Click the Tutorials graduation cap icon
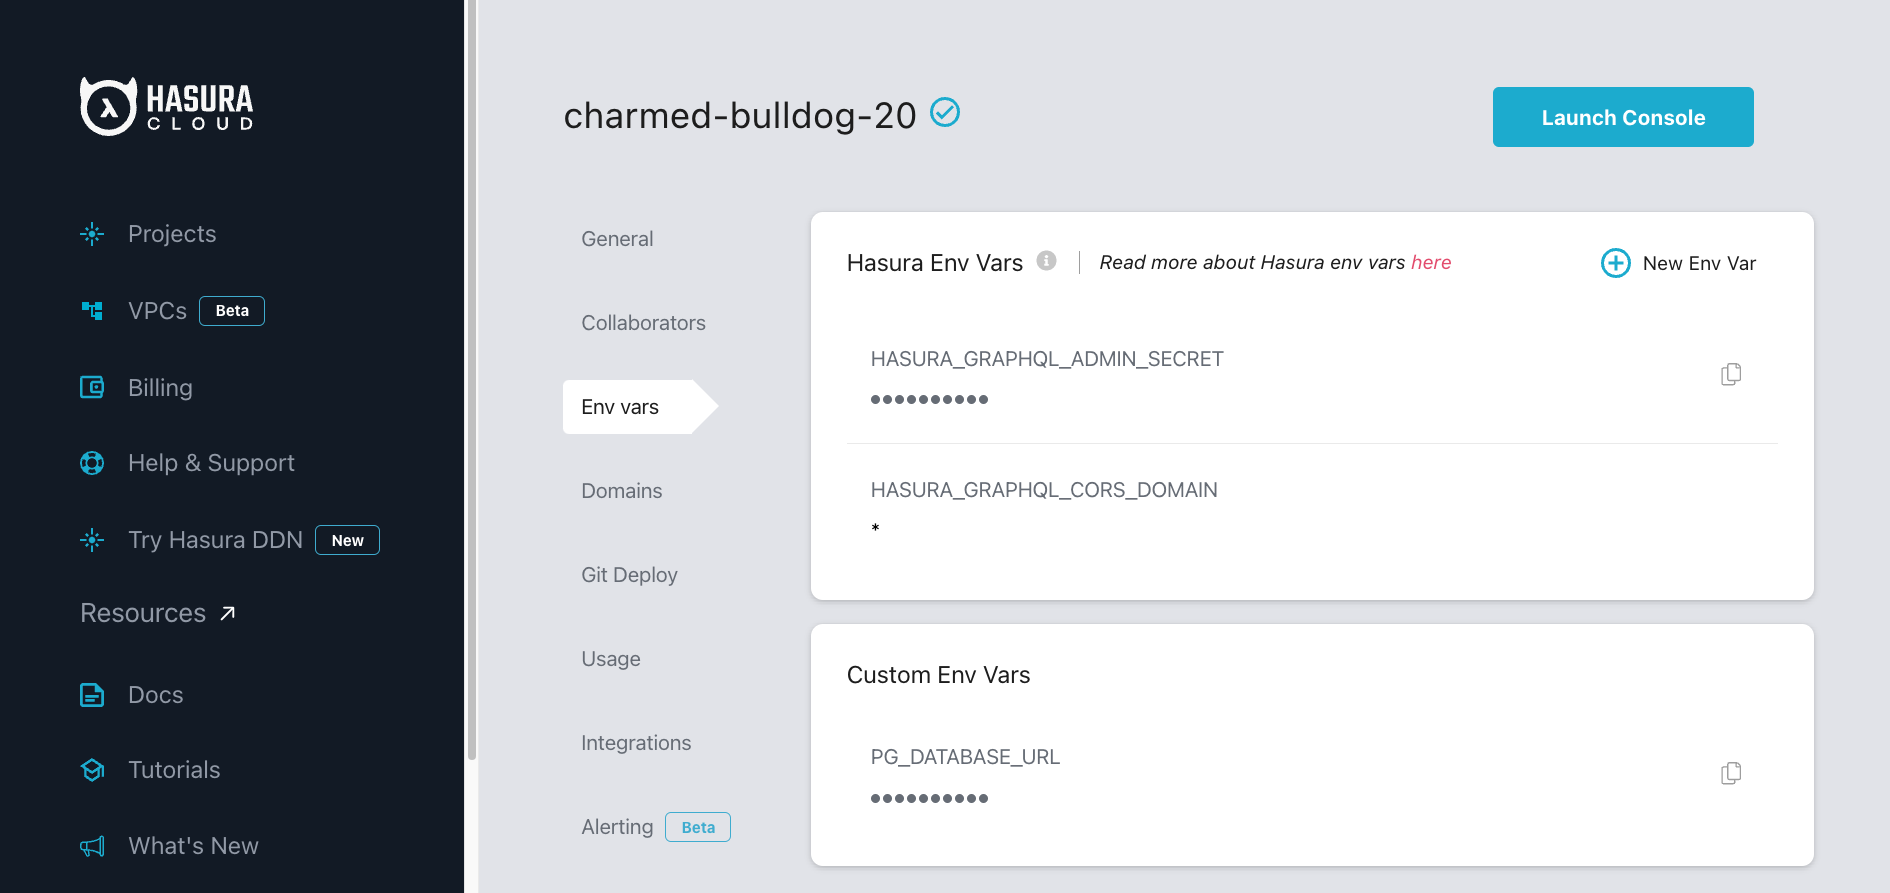This screenshot has height=893, width=1890. tap(92, 770)
